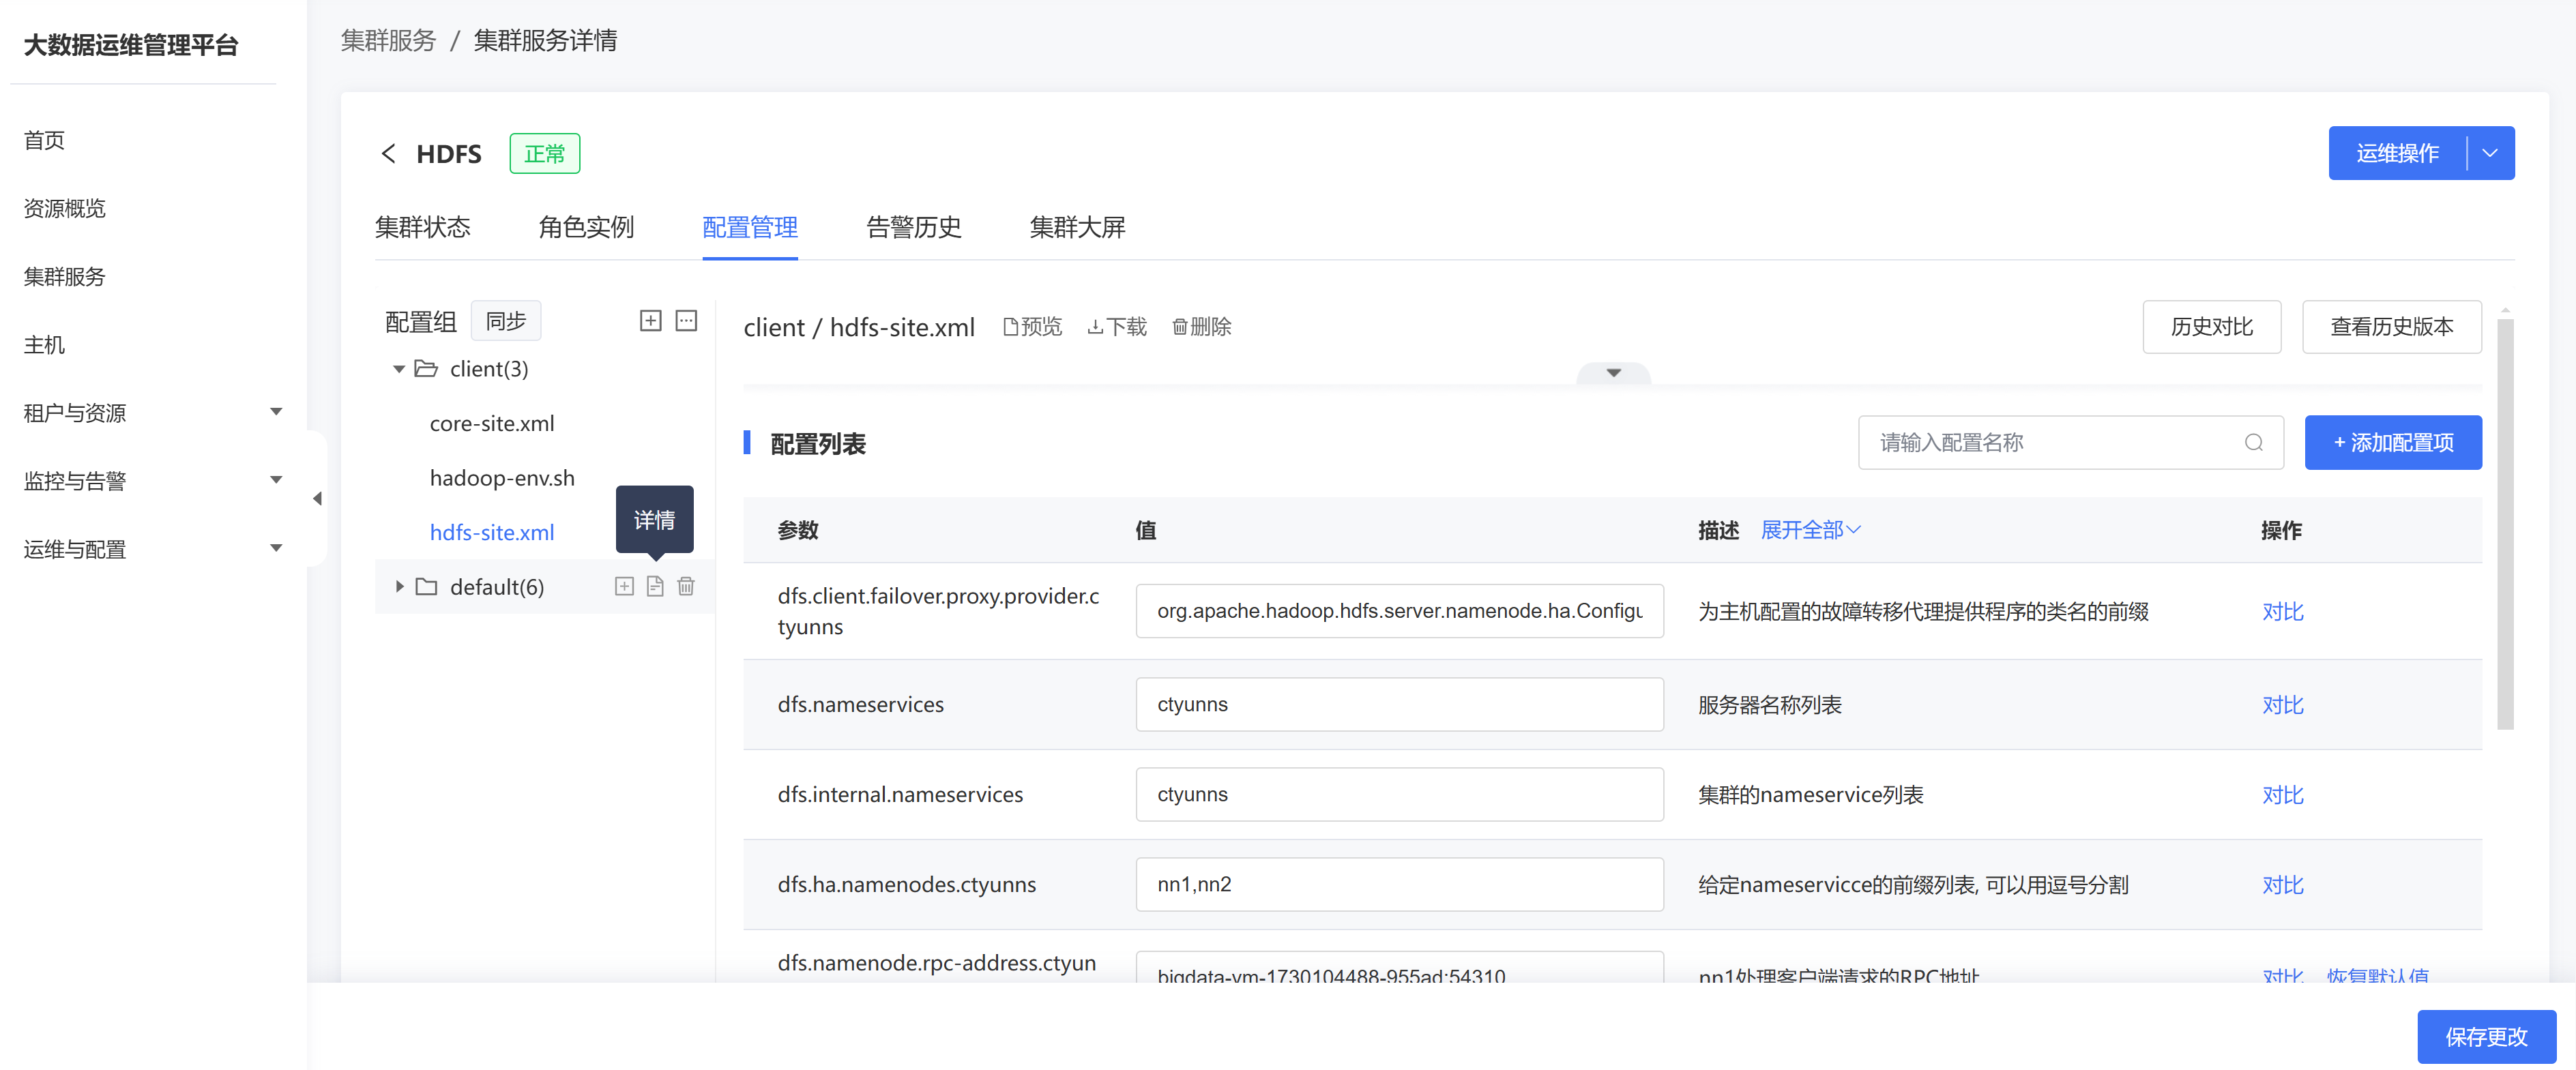Click 对比 for dfs.ha.namenodes.ctyunns row

2283,885
